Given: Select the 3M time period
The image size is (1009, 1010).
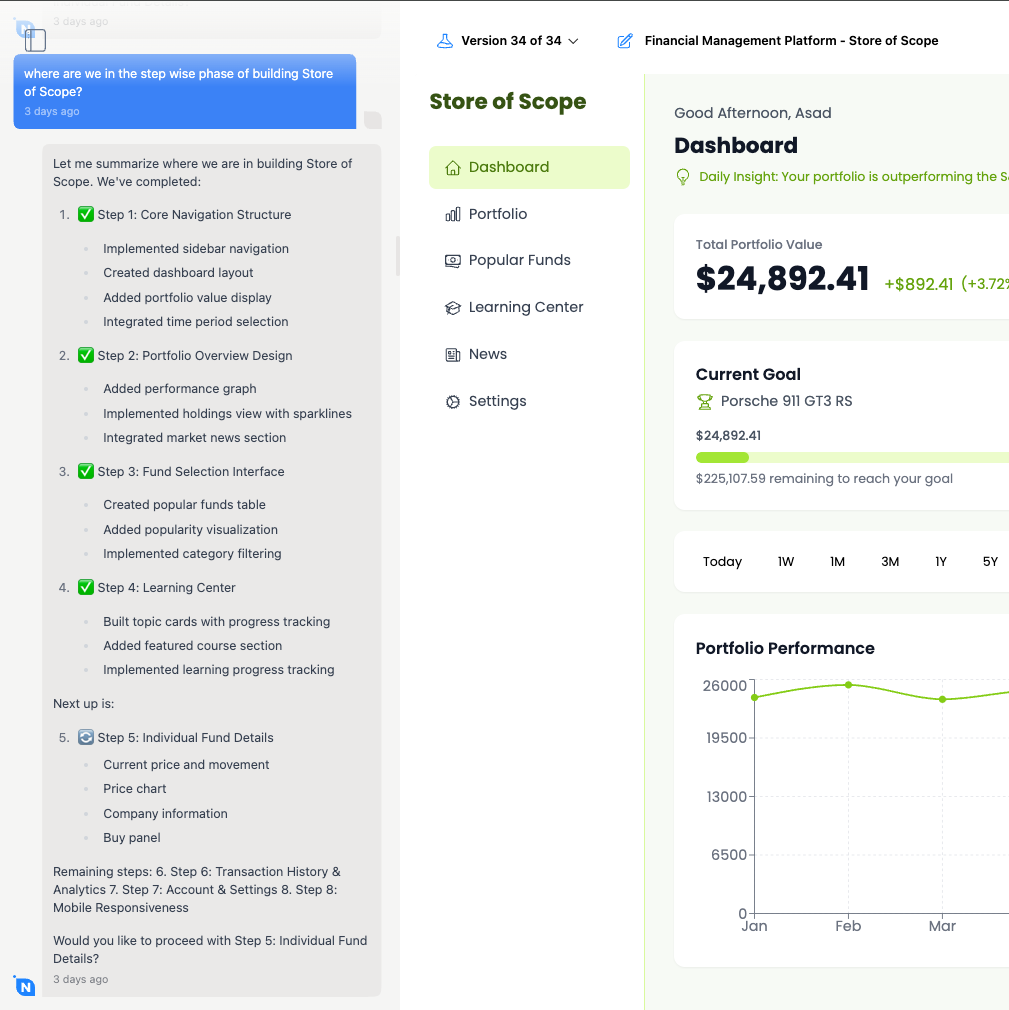Looking at the screenshot, I should tap(890, 562).
